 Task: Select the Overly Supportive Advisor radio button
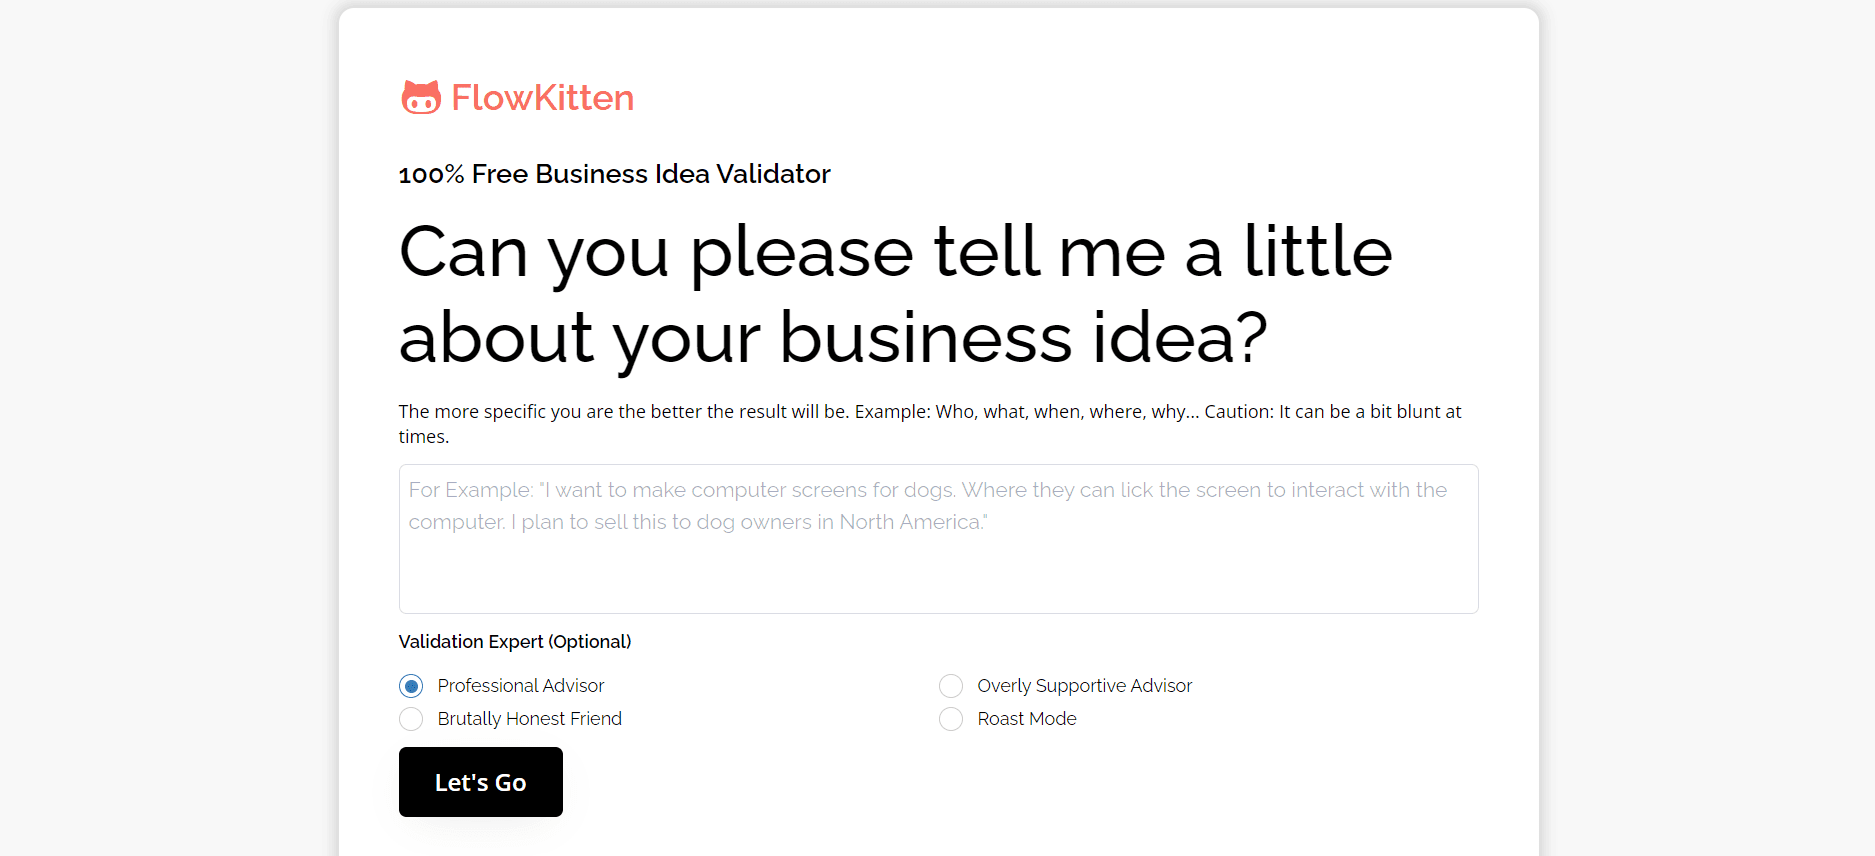(951, 686)
